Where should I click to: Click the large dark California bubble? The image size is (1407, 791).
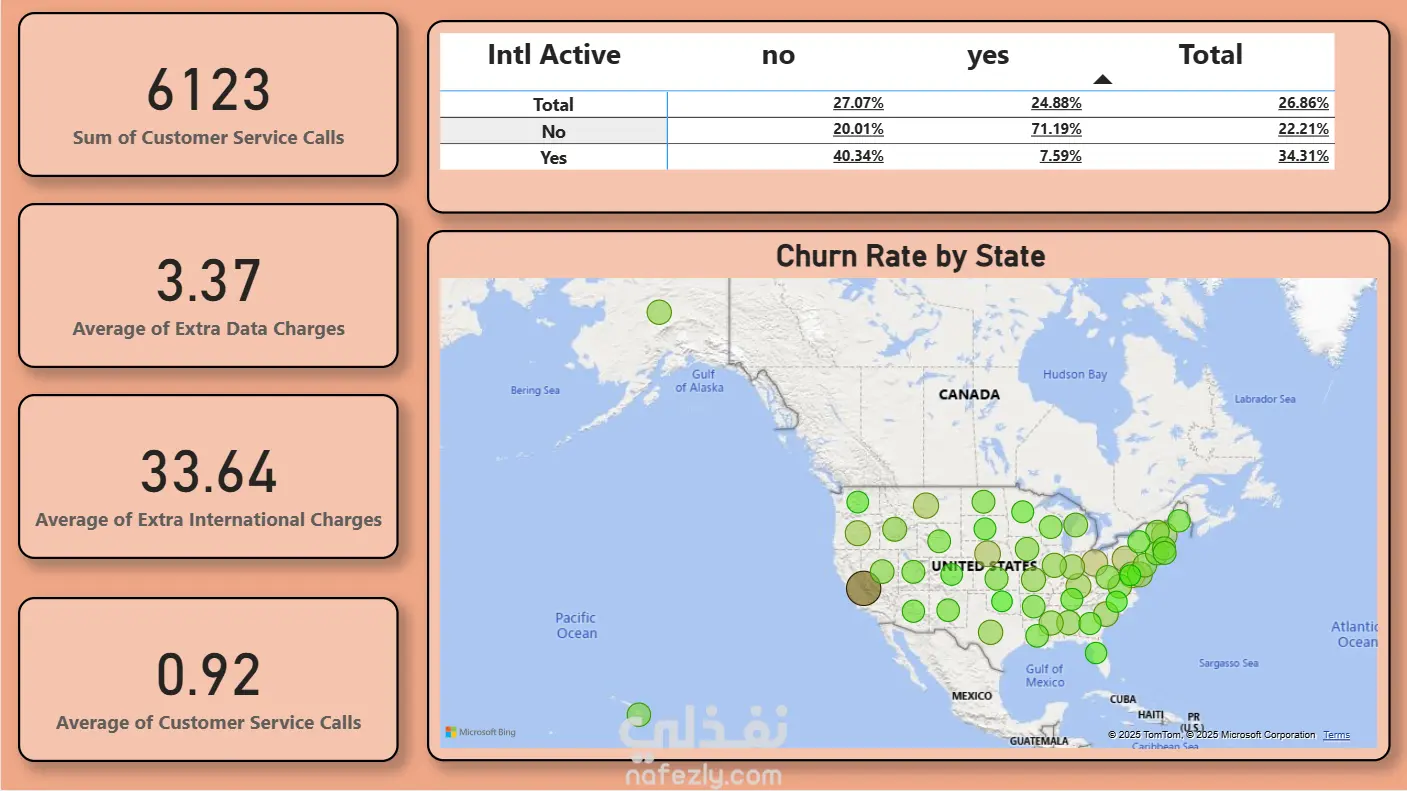coord(863,588)
